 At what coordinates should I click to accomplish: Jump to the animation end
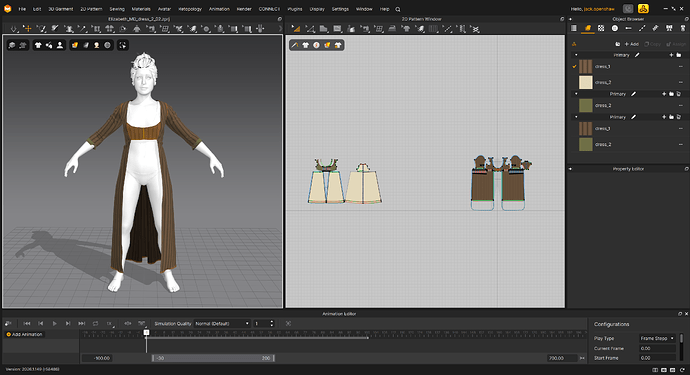(x=81, y=324)
